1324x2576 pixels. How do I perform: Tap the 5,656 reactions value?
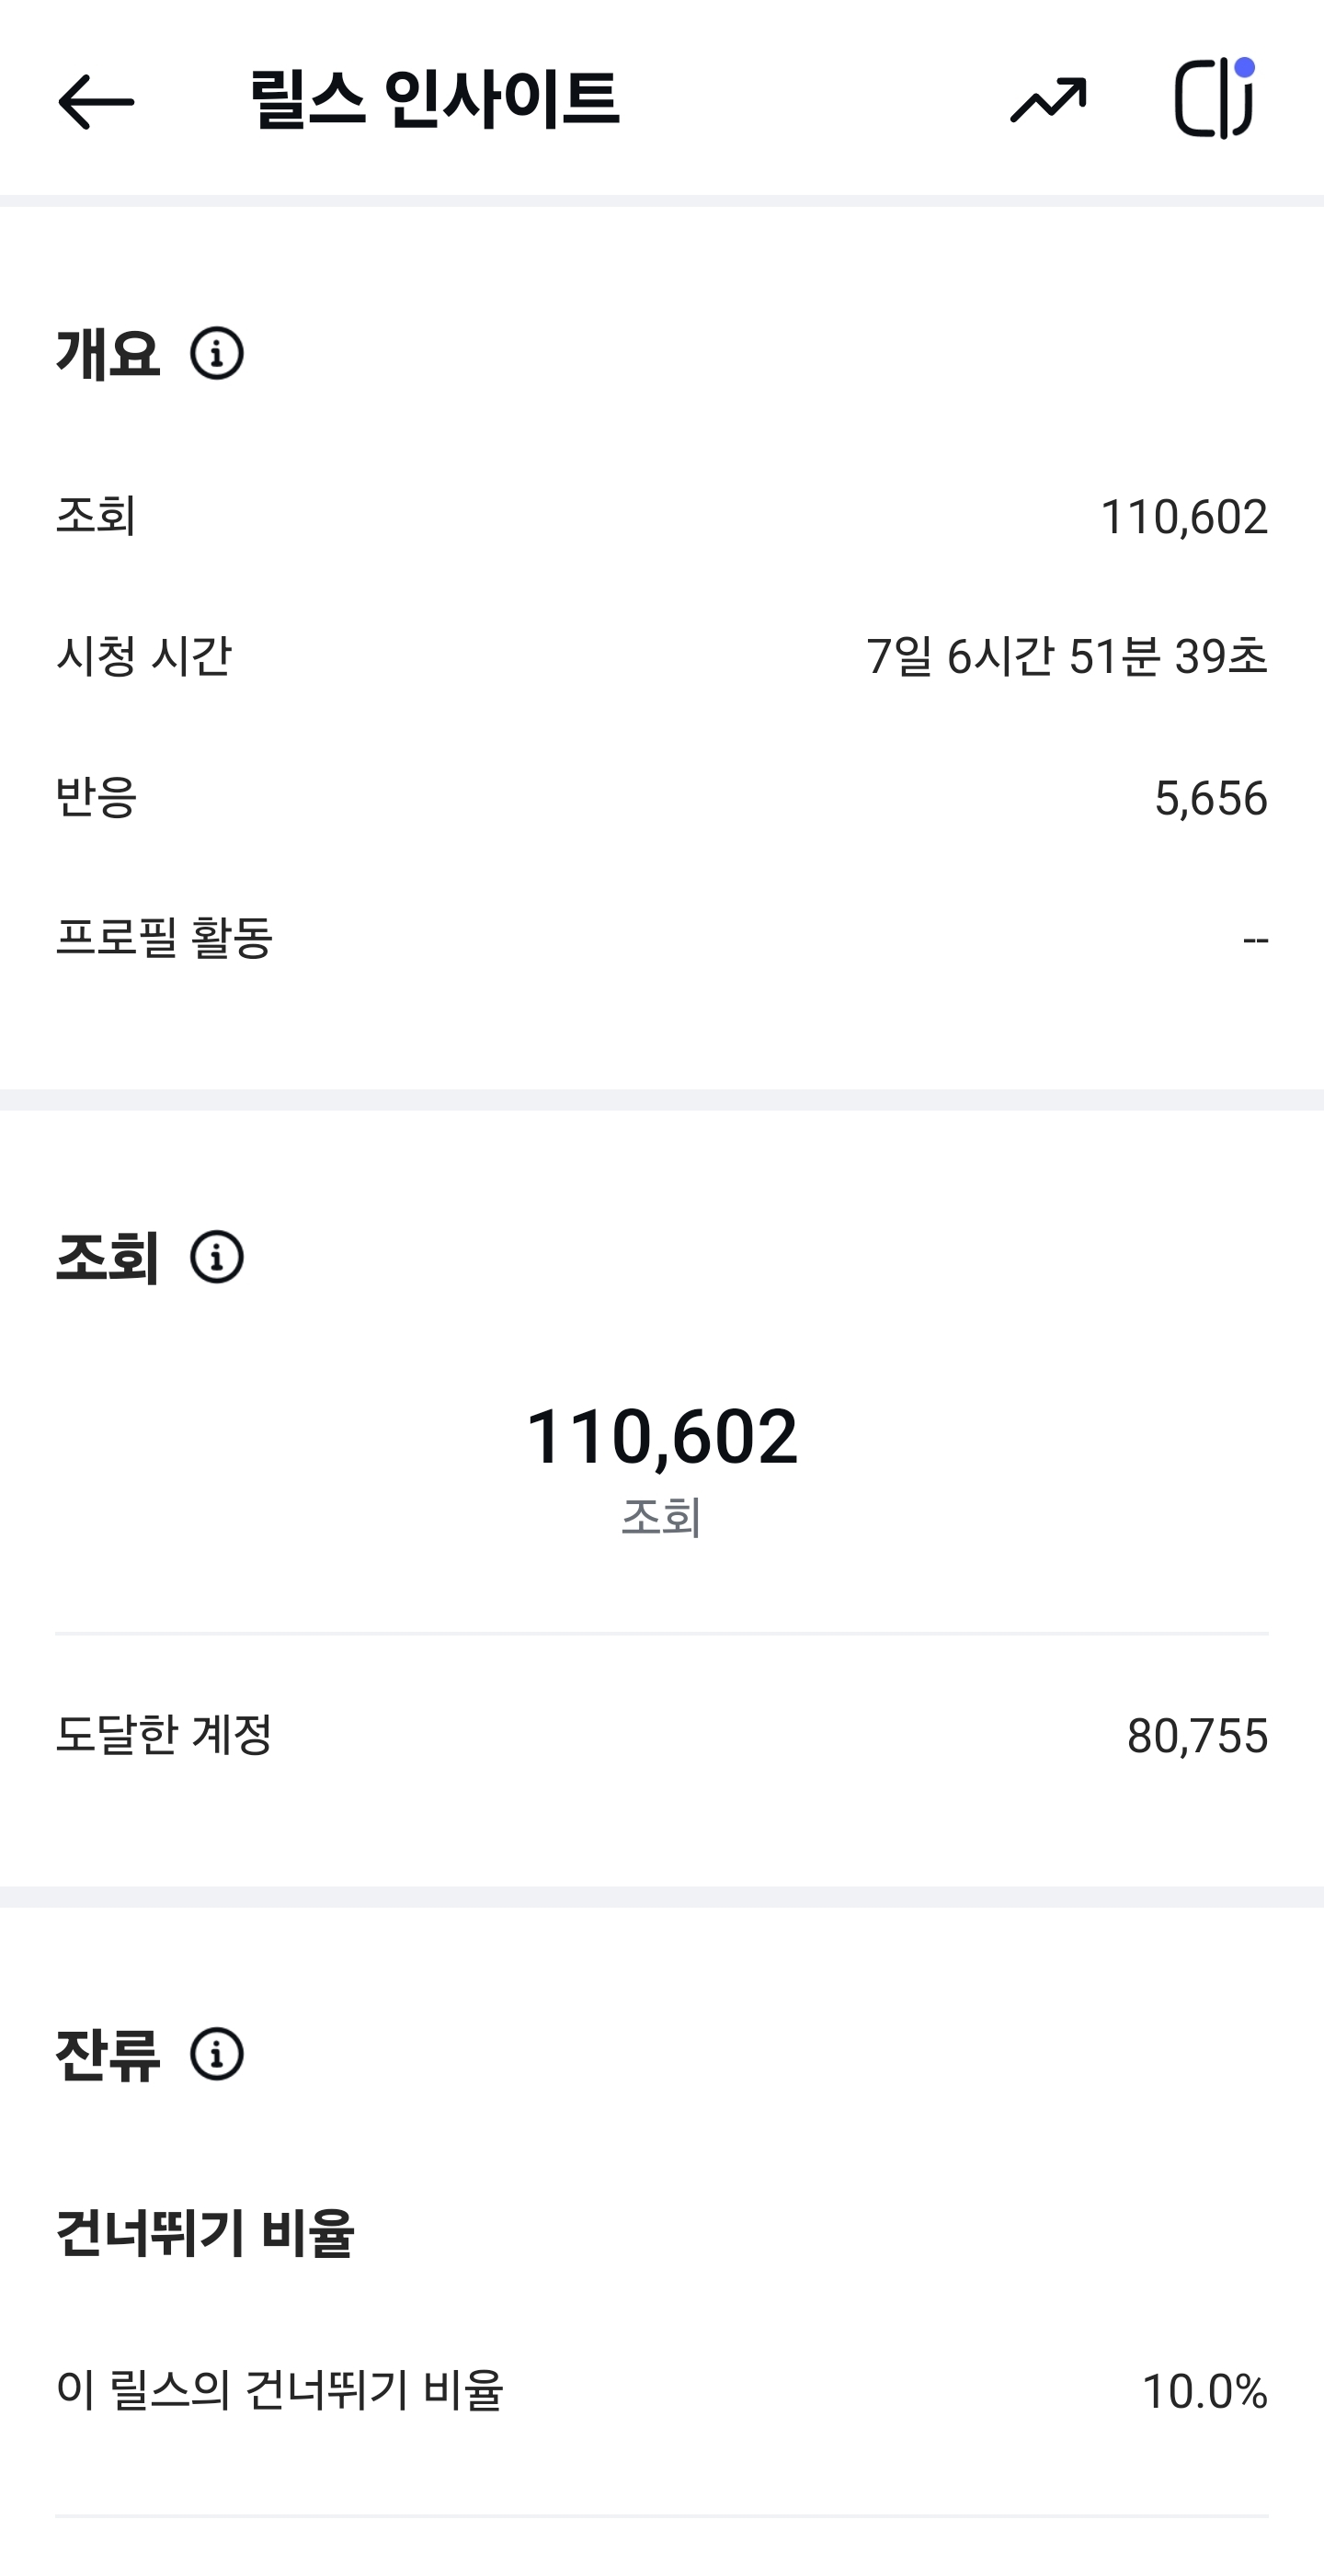pyautogui.click(x=1210, y=798)
